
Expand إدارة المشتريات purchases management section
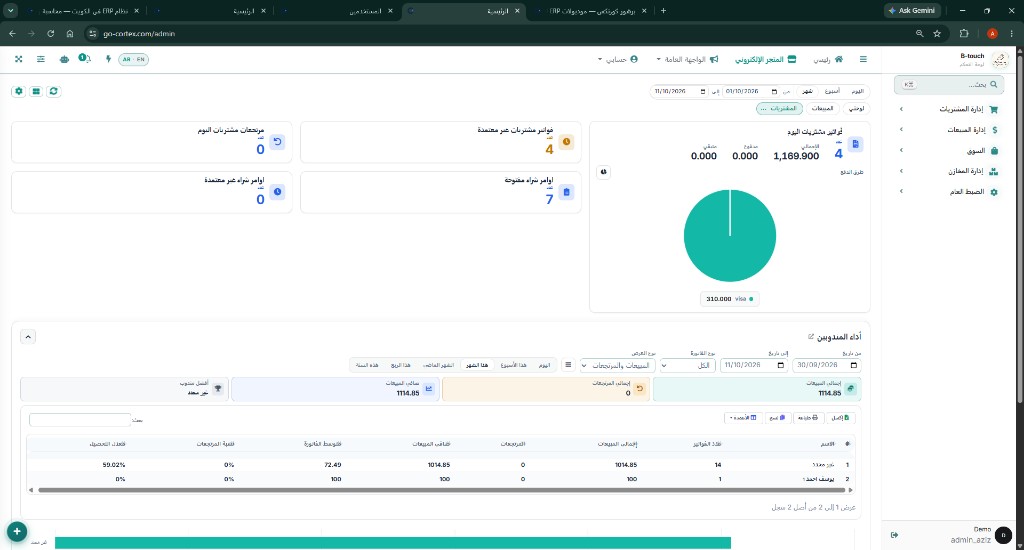948,109
